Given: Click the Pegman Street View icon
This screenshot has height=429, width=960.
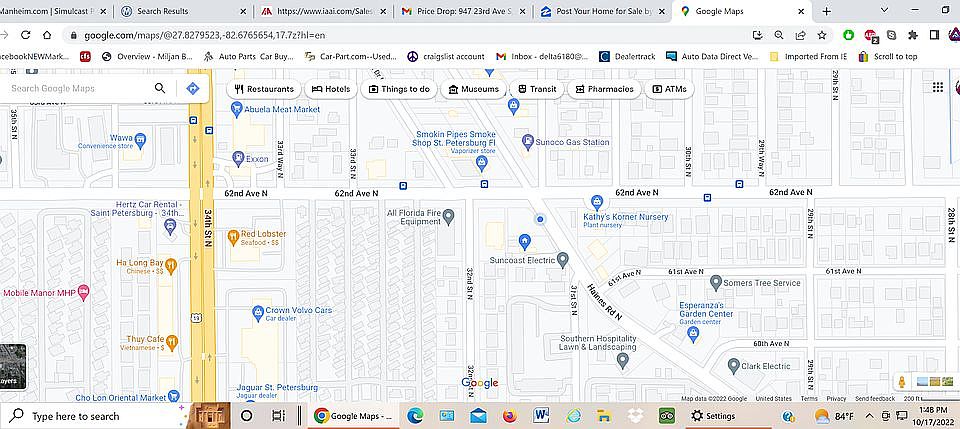Looking at the screenshot, I should pos(901,382).
